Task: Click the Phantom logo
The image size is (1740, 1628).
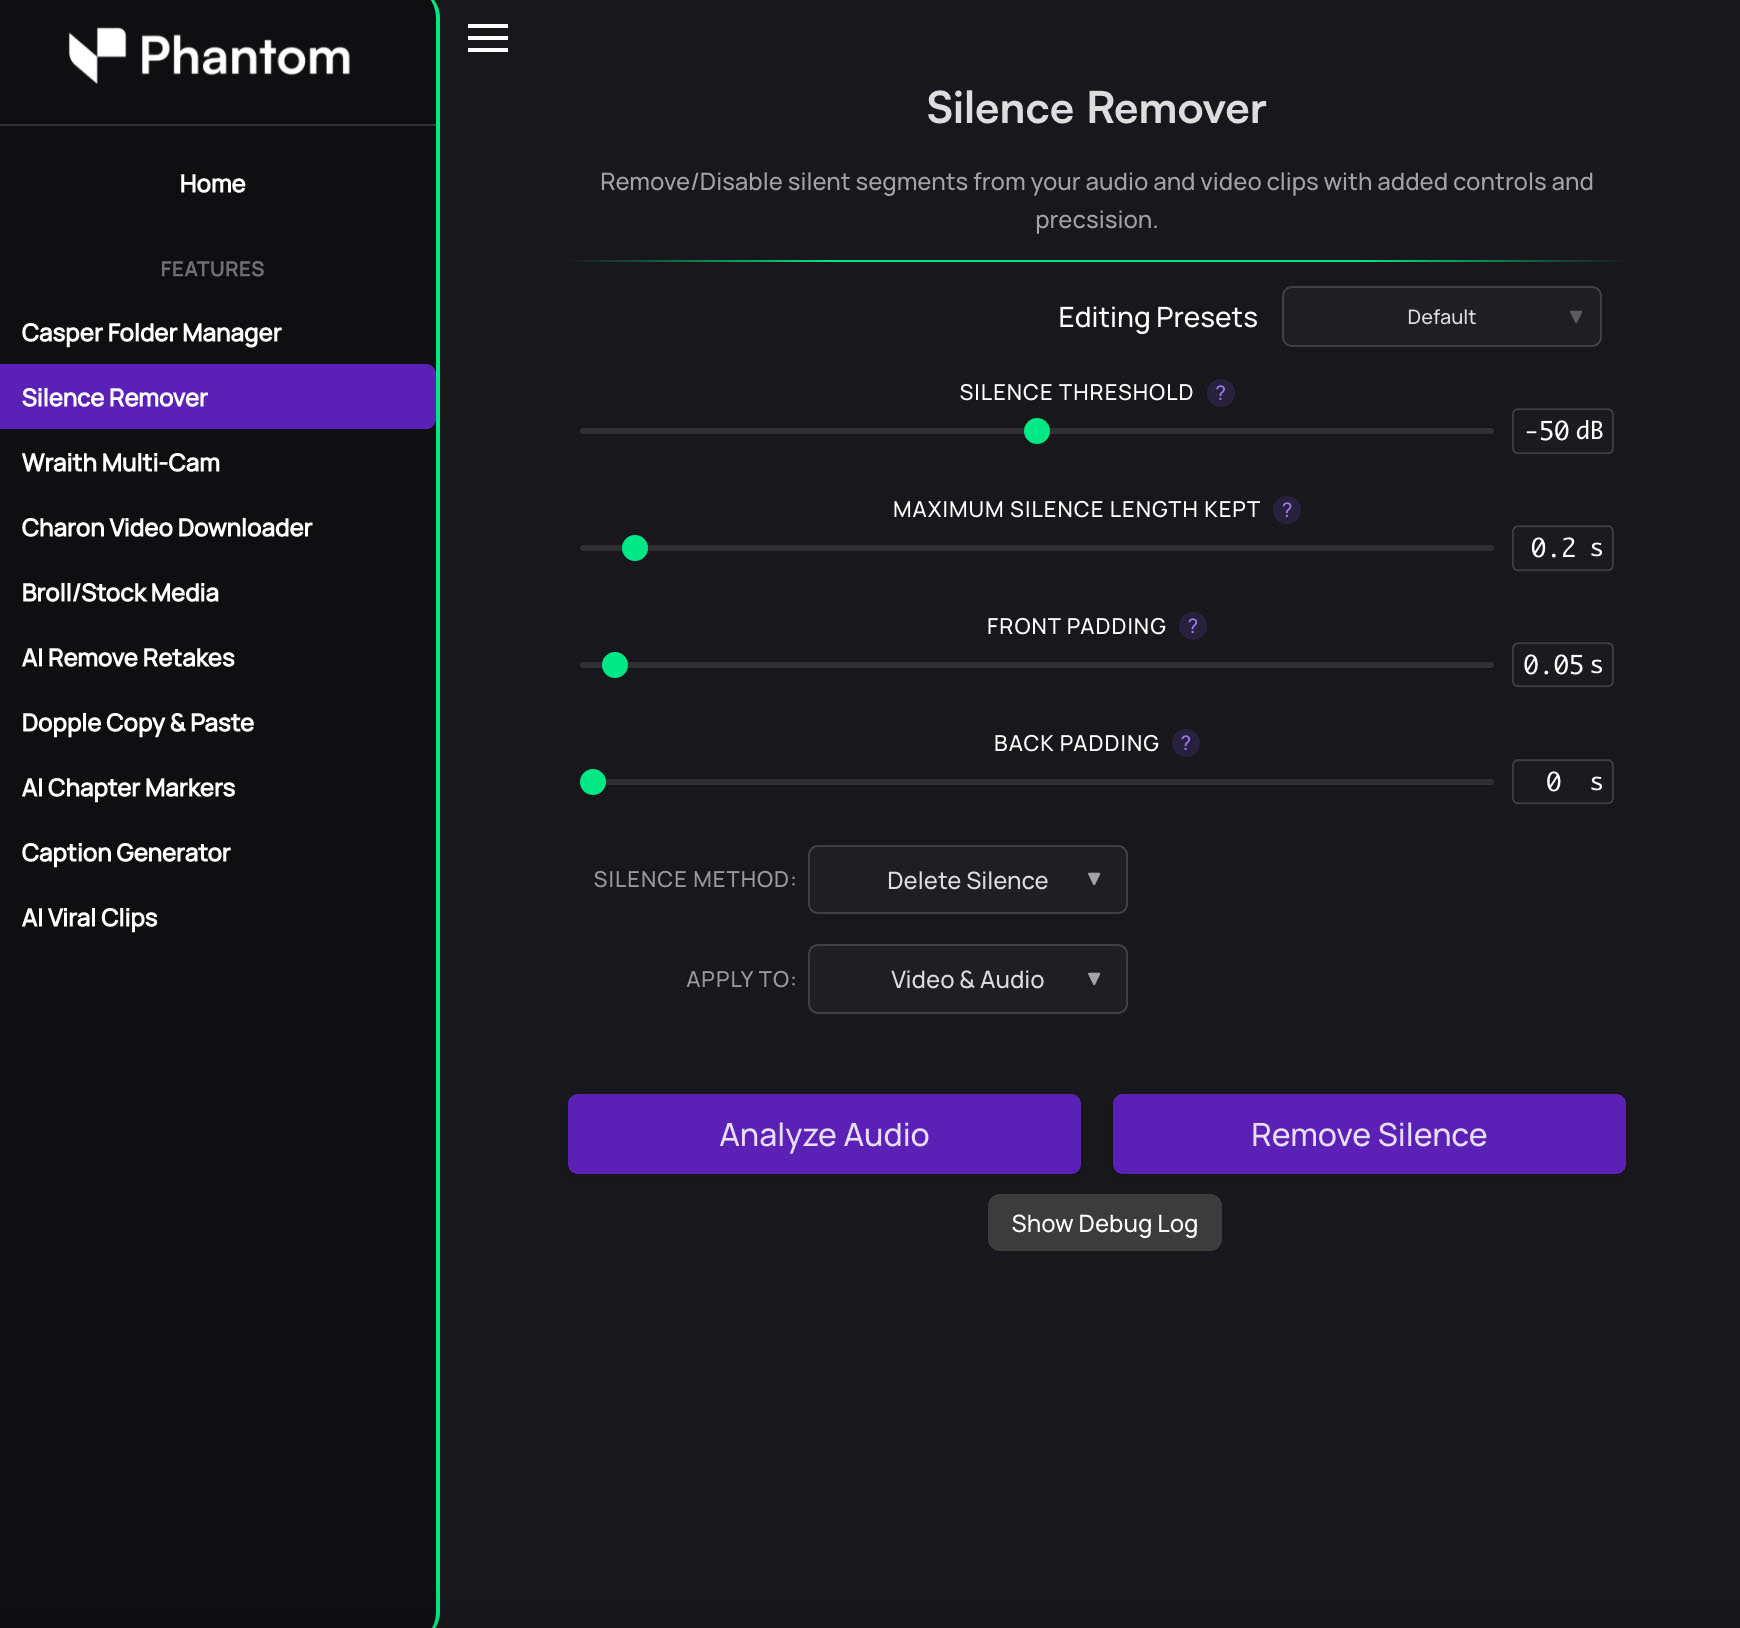Action: click(209, 57)
